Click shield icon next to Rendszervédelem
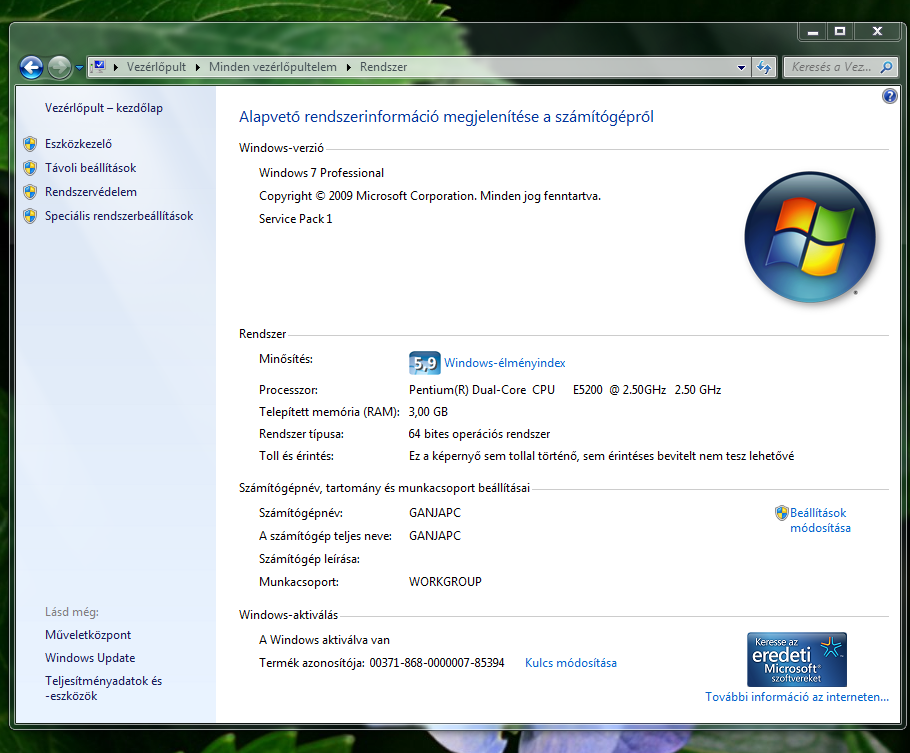The width and height of the screenshot is (910, 753). click(30, 192)
